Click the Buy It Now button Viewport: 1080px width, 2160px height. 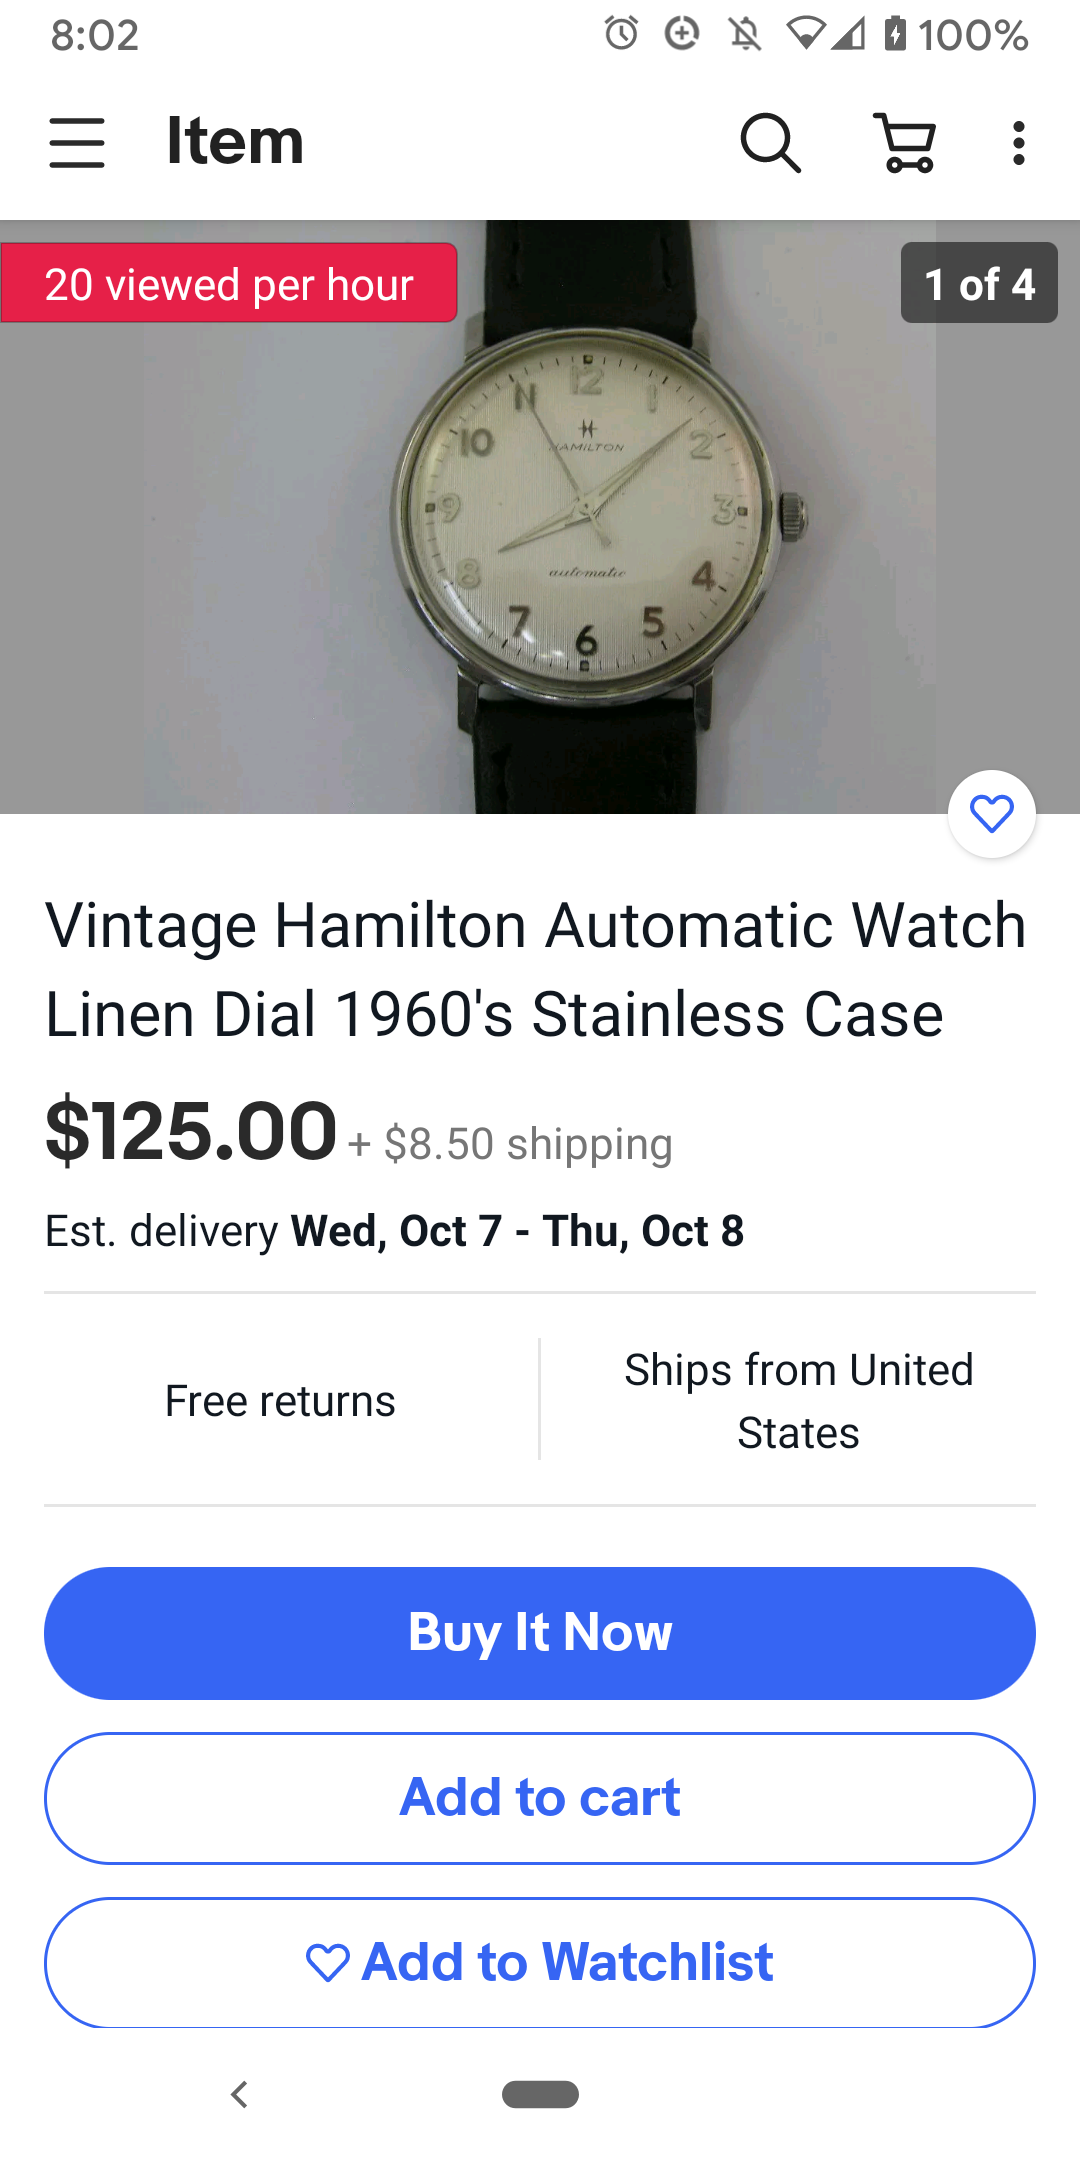[x=540, y=1633]
